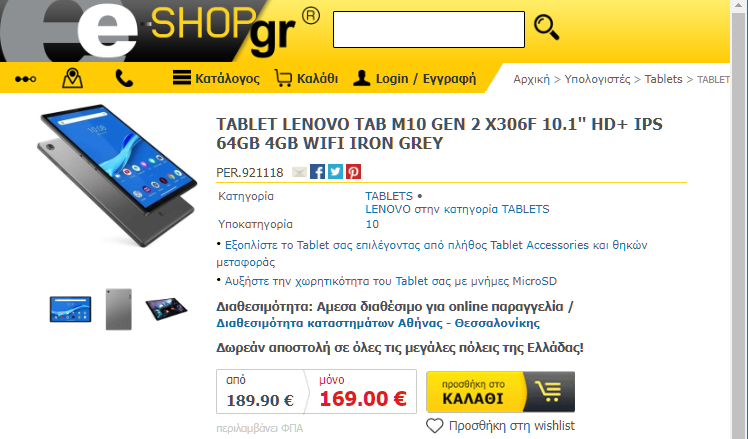Image resolution: width=748 pixels, height=439 pixels.
Task: Click the heart wishlist icon
Action: (x=435, y=426)
